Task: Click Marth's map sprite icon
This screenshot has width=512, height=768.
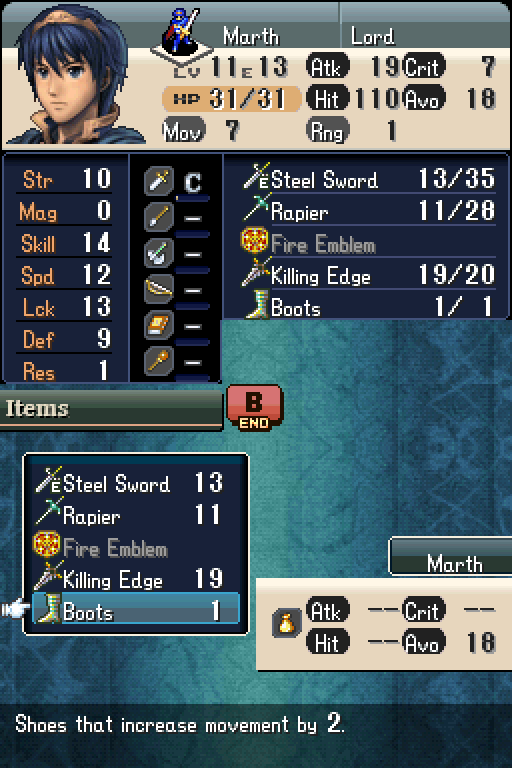Action: coord(183,32)
